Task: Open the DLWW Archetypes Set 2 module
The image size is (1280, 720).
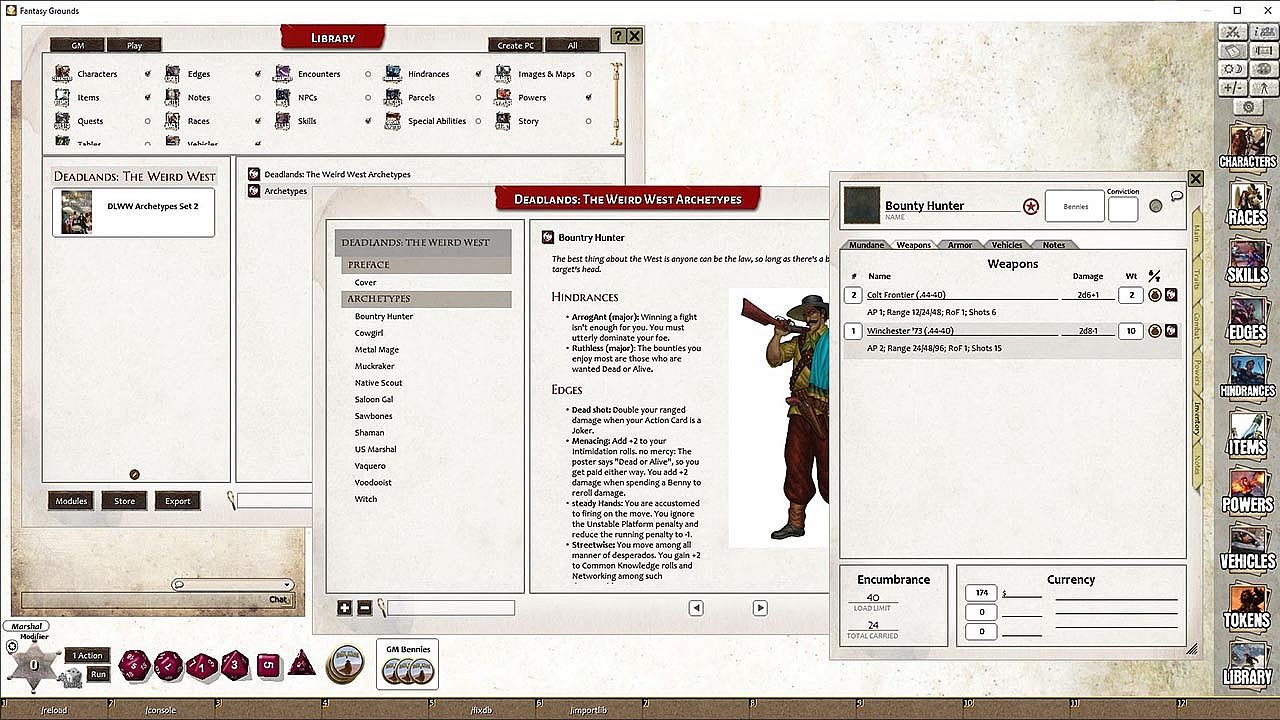Action: coord(134,212)
